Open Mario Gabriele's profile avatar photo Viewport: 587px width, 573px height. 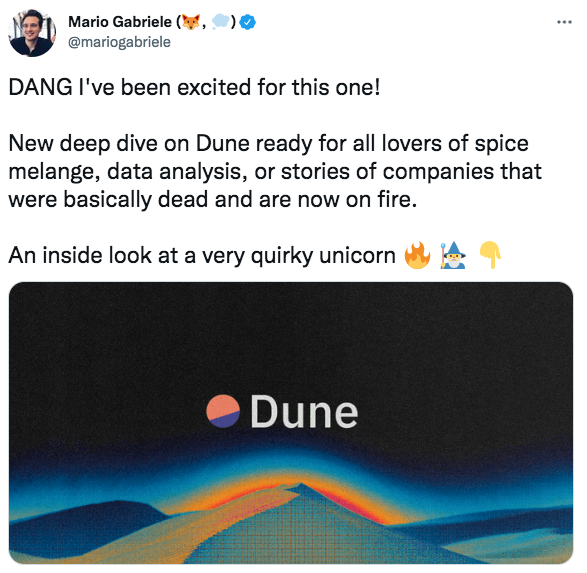click(x=32, y=33)
